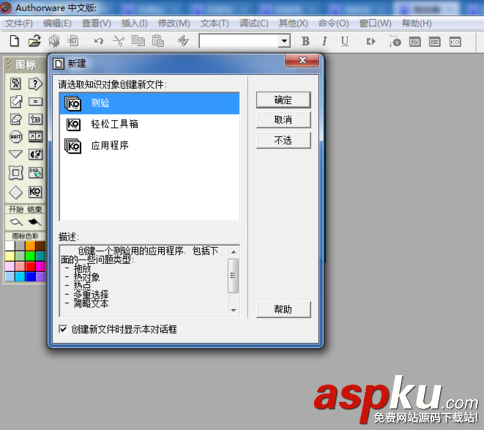The width and height of the screenshot is (484, 430).
Task: Uncheck 创建新文件时显示本对话框 checkbox
Action: pyautogui.click(x=63, y=329)
